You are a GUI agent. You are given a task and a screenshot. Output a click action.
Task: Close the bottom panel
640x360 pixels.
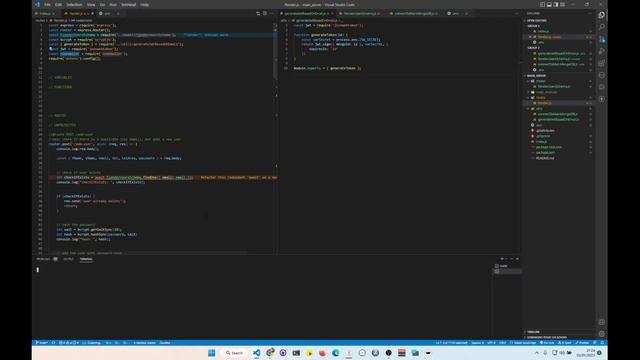coord(518,259)
